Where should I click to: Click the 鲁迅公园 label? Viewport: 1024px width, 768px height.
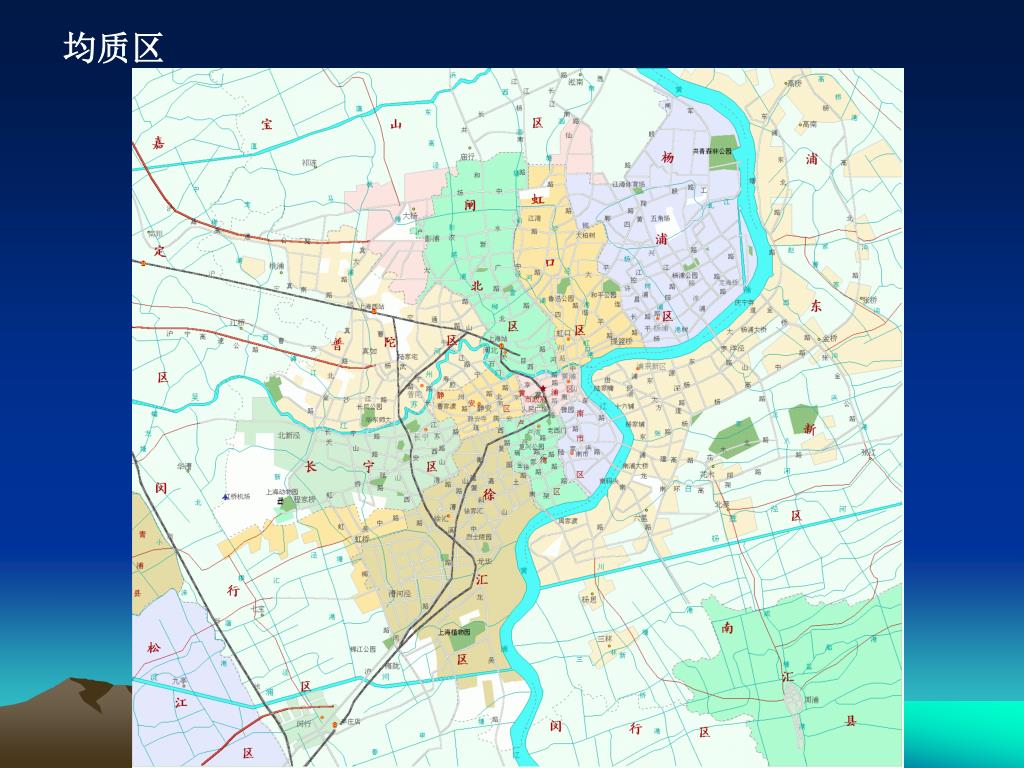[x=562, y=298]
